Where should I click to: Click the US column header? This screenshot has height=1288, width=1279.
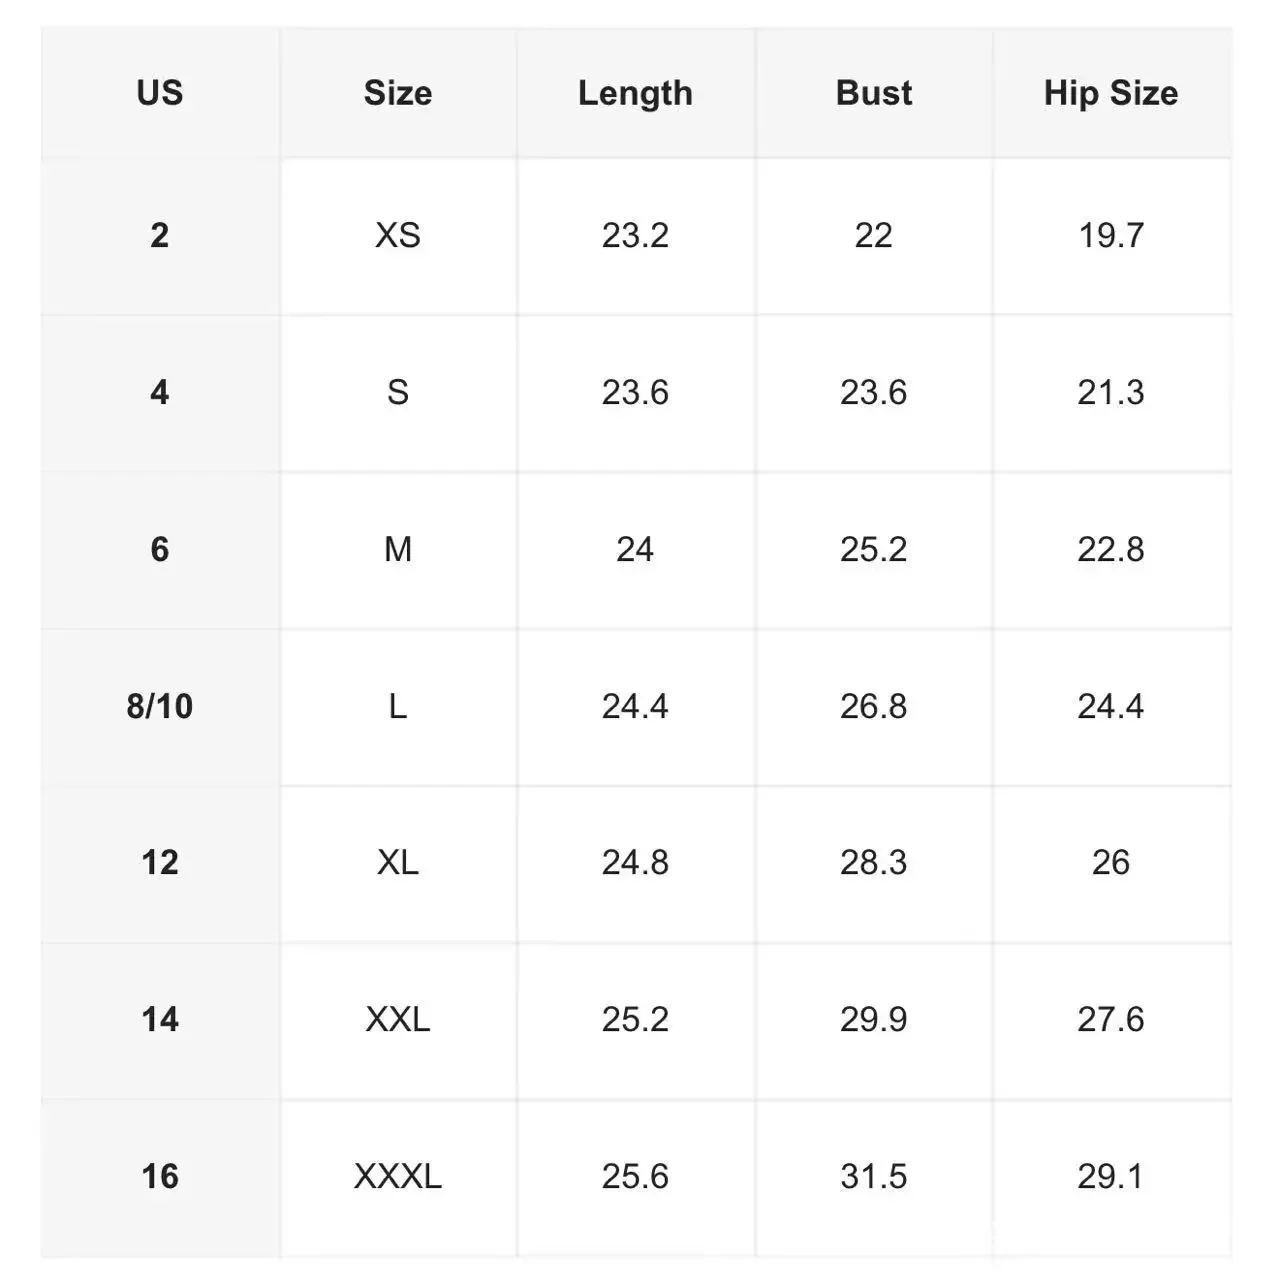160,93
